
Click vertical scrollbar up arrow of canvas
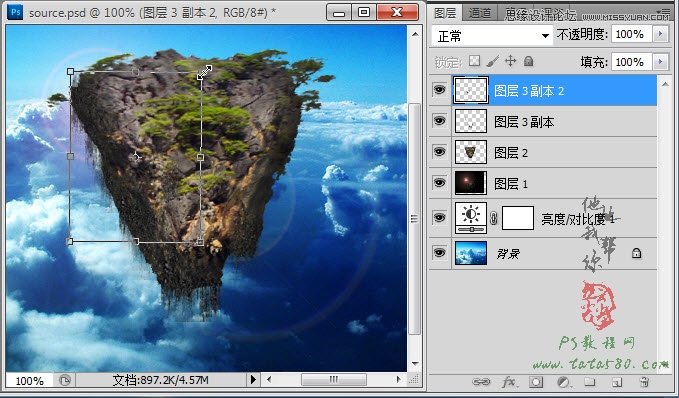coord(415,34)
